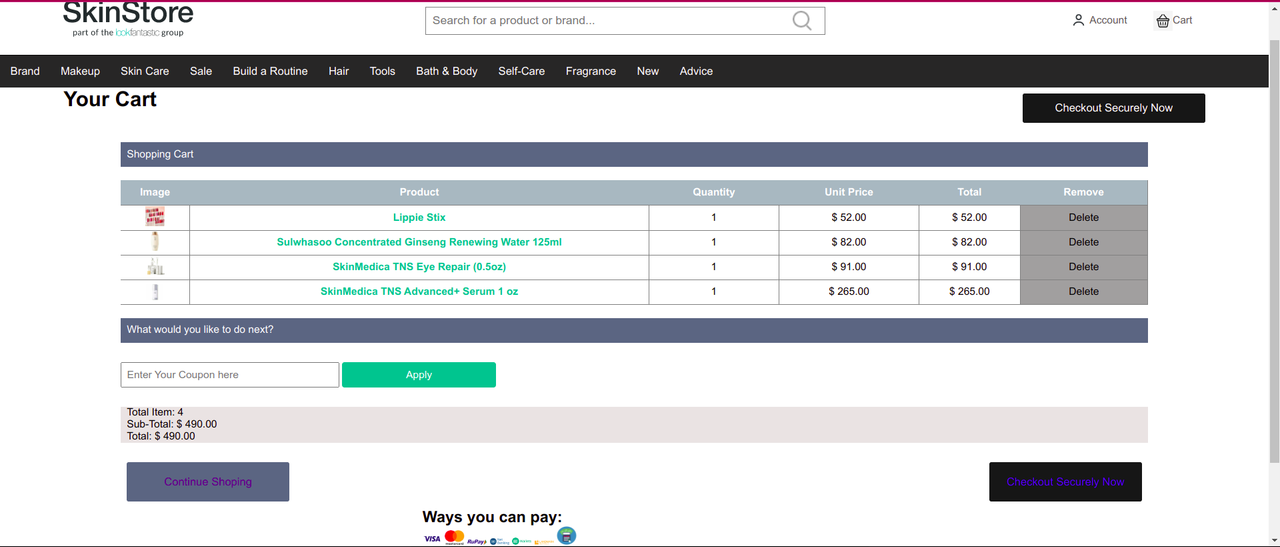Open the Skin Care menu
1280x547 pixels.
tap(145, 71)
